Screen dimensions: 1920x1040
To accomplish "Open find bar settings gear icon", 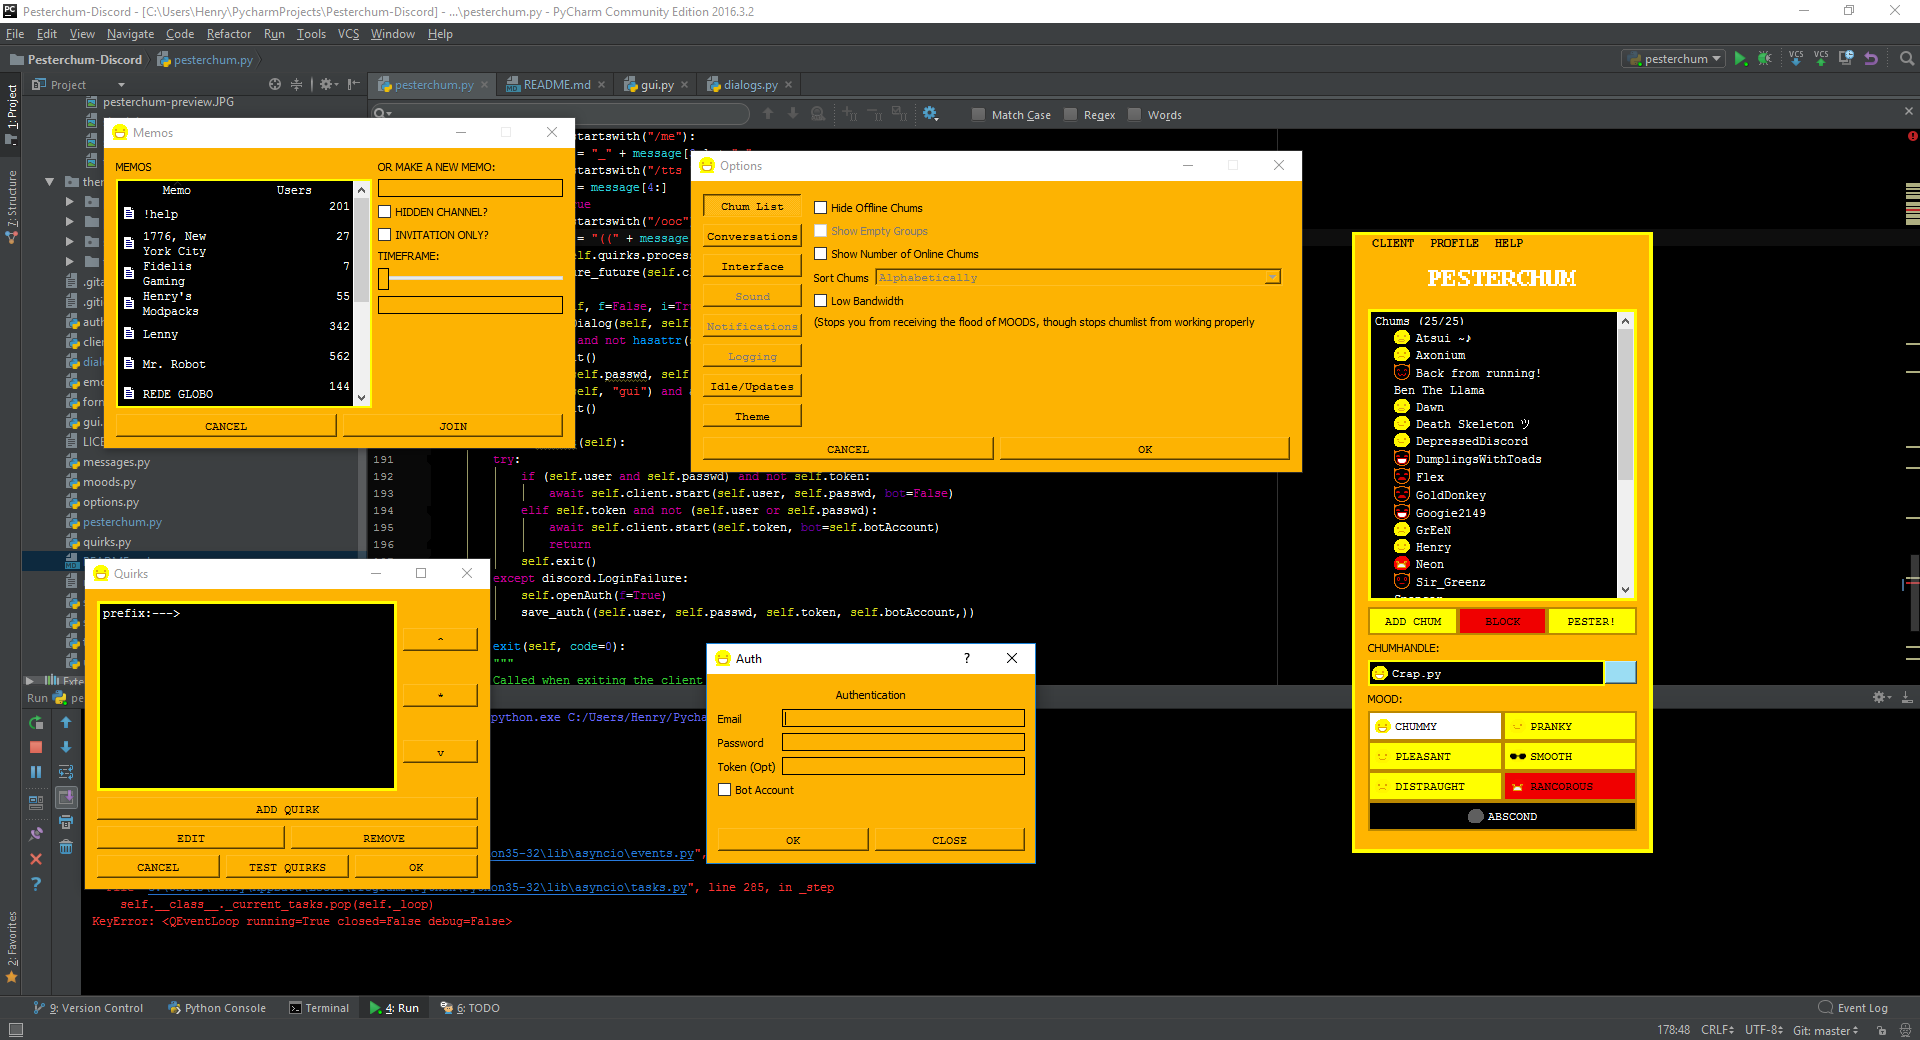I will point(930,114).
